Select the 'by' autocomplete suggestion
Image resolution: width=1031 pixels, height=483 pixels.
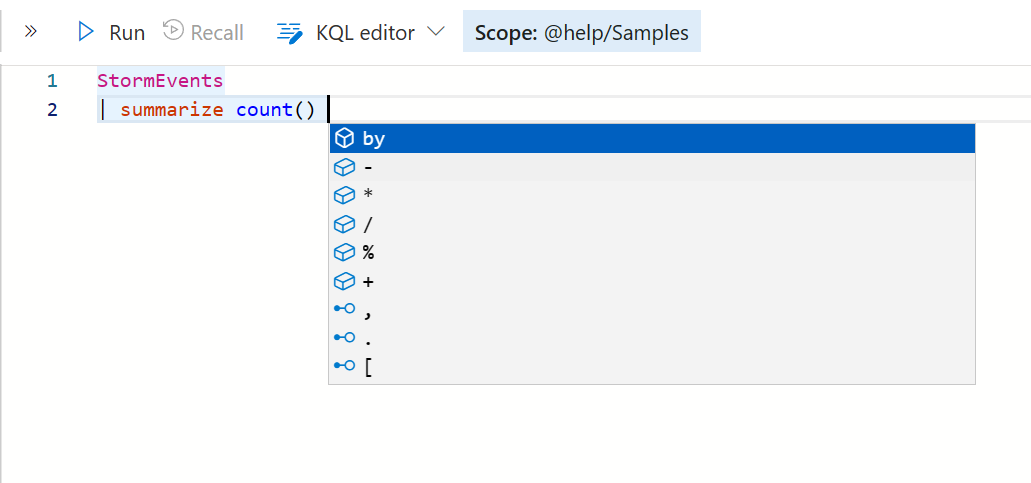652,139
